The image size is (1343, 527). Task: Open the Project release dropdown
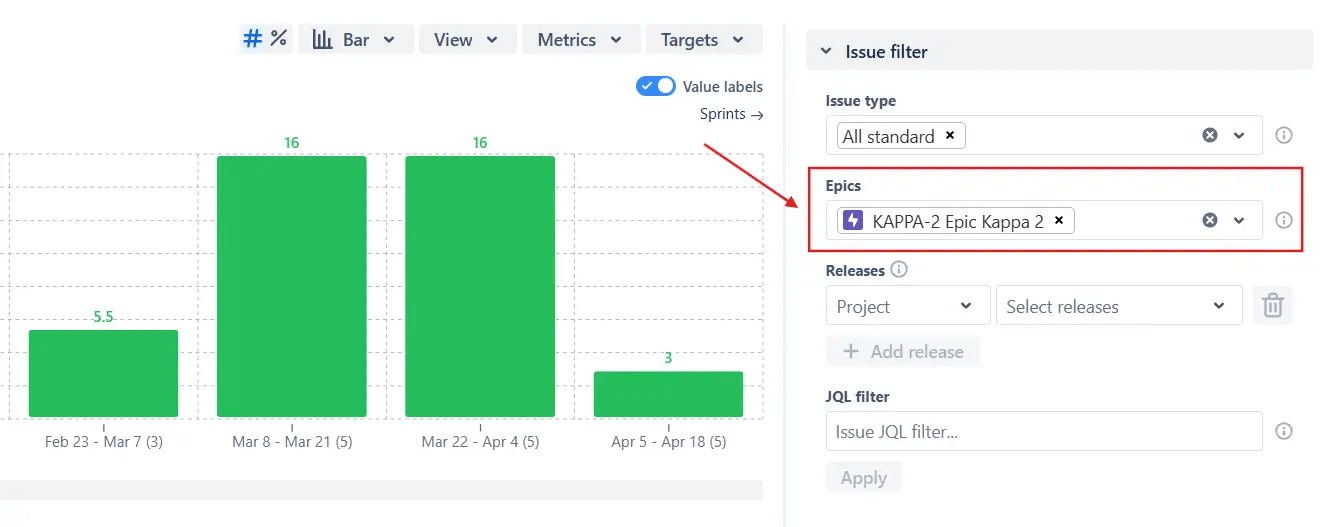click(x=907, y=306)
